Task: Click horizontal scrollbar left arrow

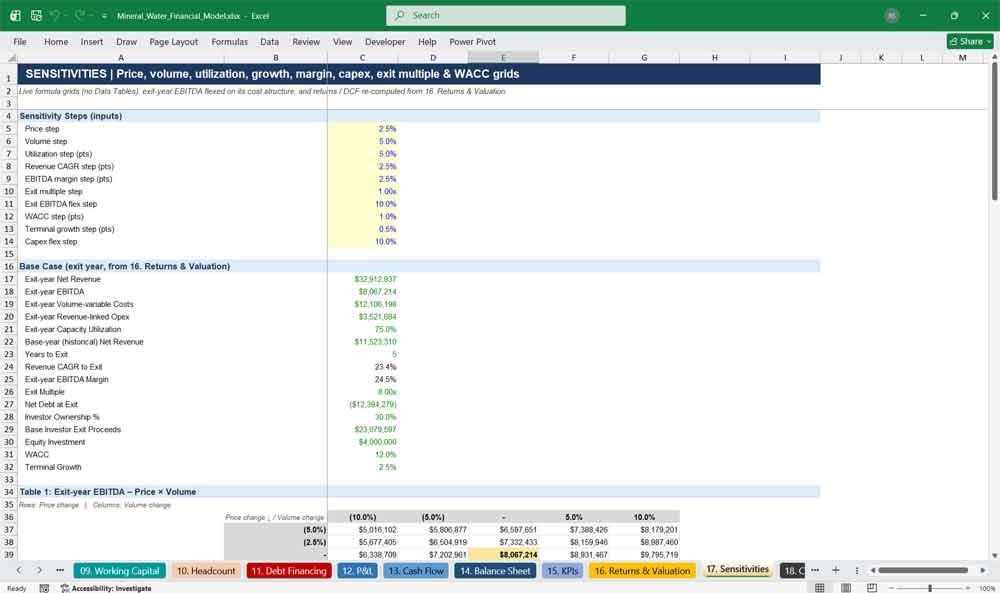Action: (x=872, y=570)
